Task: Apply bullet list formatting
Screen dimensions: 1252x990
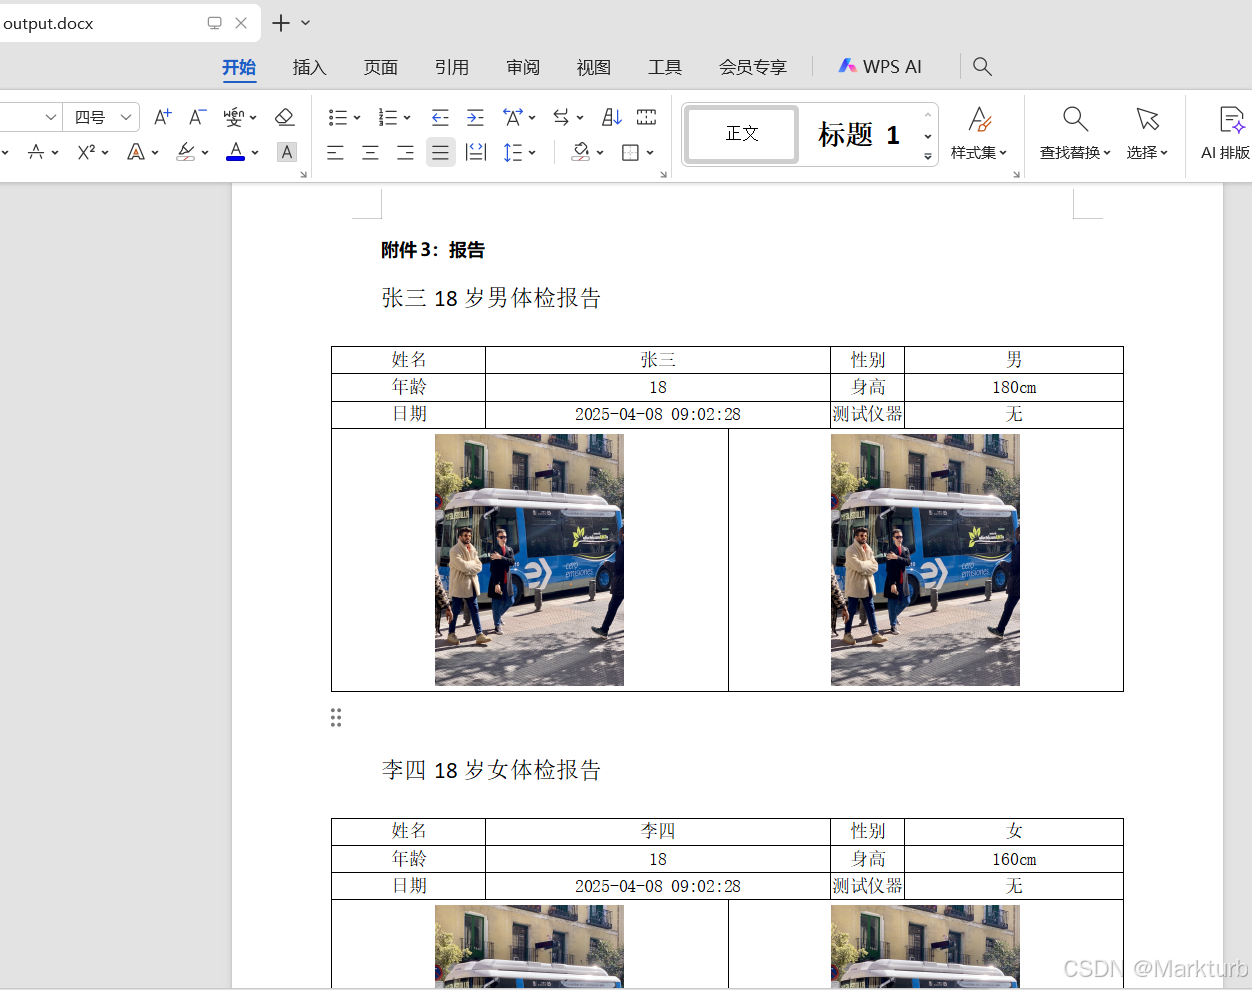Action: click(338, 117)
